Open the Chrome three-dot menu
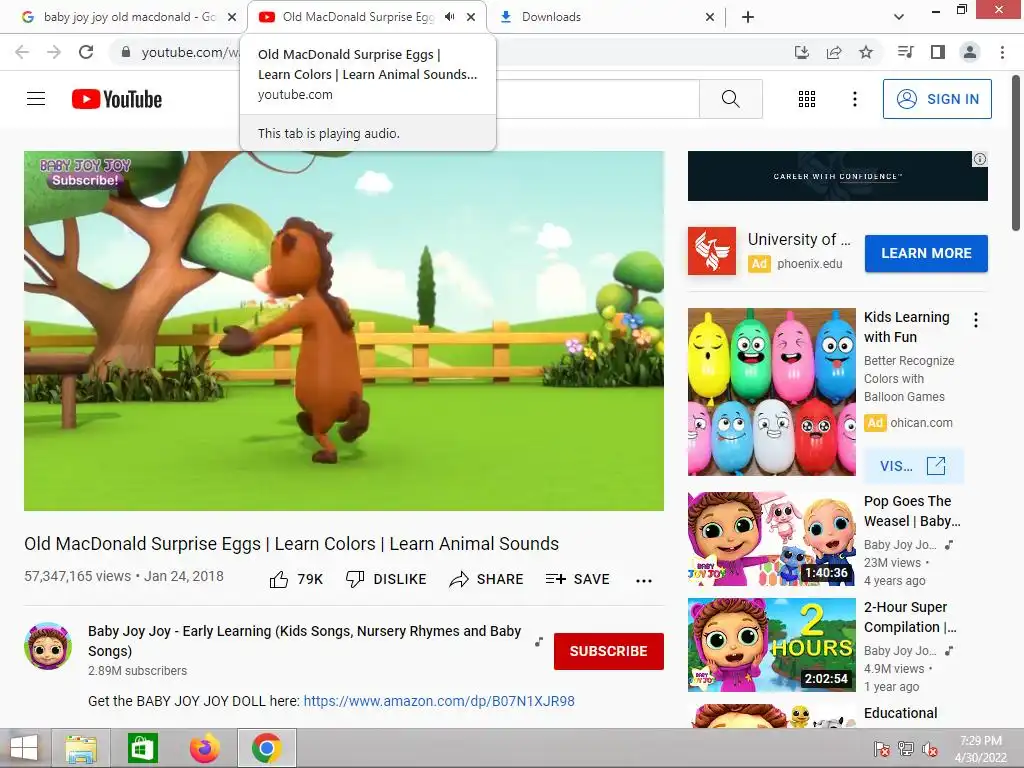The width and height of the screenshot is (1024, 768). click(1002, 52)
